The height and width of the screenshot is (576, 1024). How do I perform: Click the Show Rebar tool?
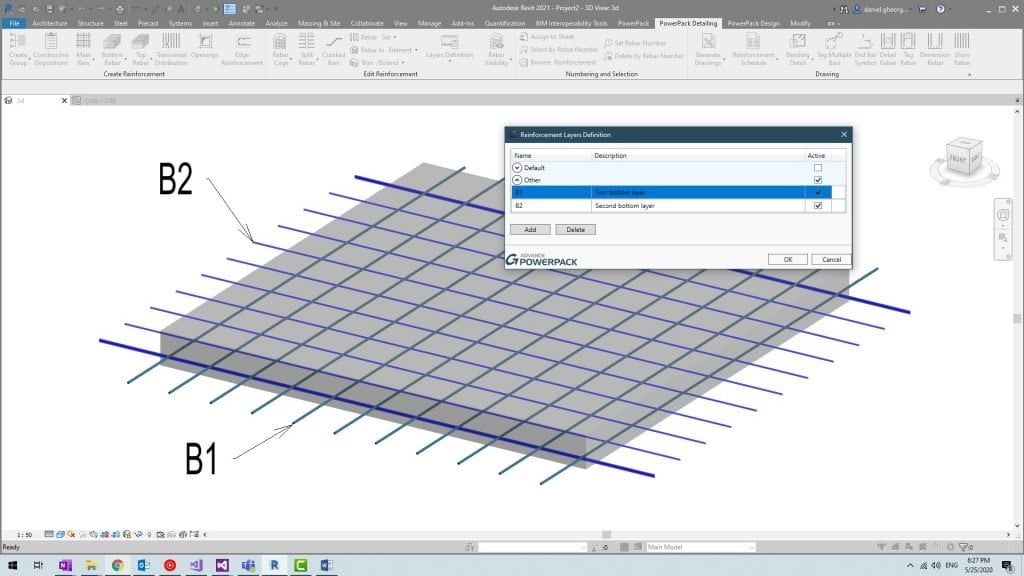[x=961, y=50]
